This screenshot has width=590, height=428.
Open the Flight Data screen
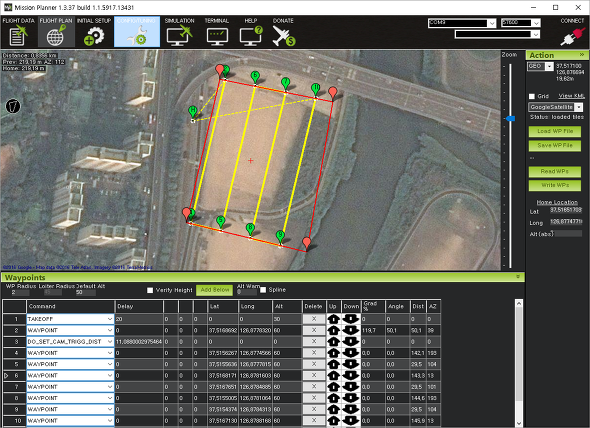tap(18, 32)
